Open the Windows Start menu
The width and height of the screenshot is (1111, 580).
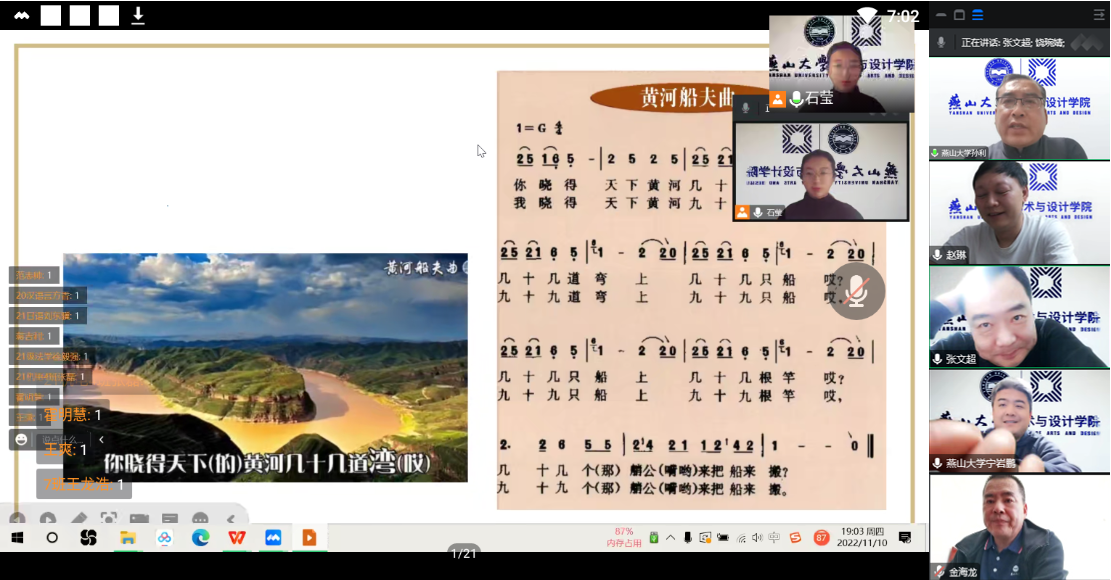17,538
